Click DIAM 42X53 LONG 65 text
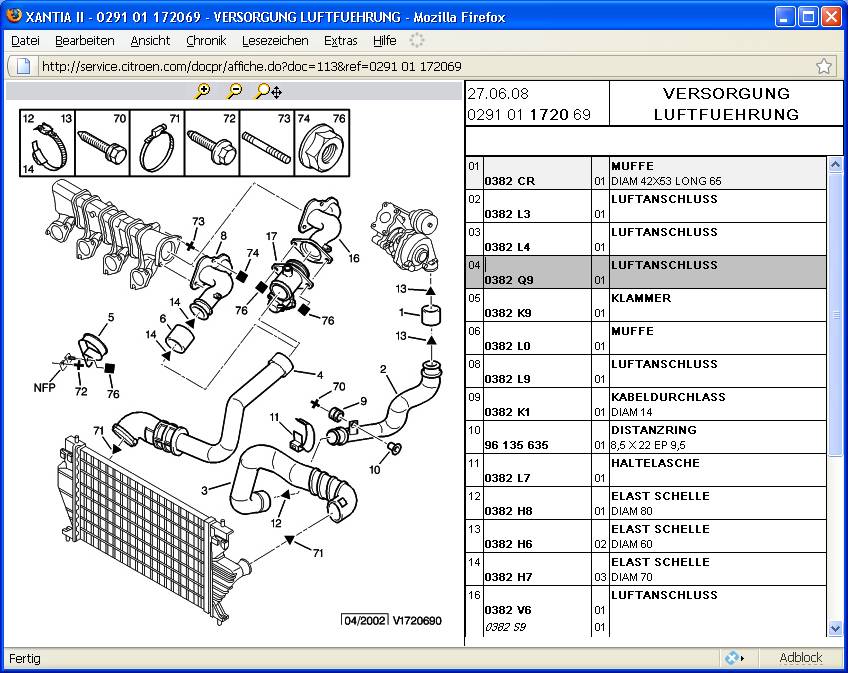 click(x=666, y=181)
